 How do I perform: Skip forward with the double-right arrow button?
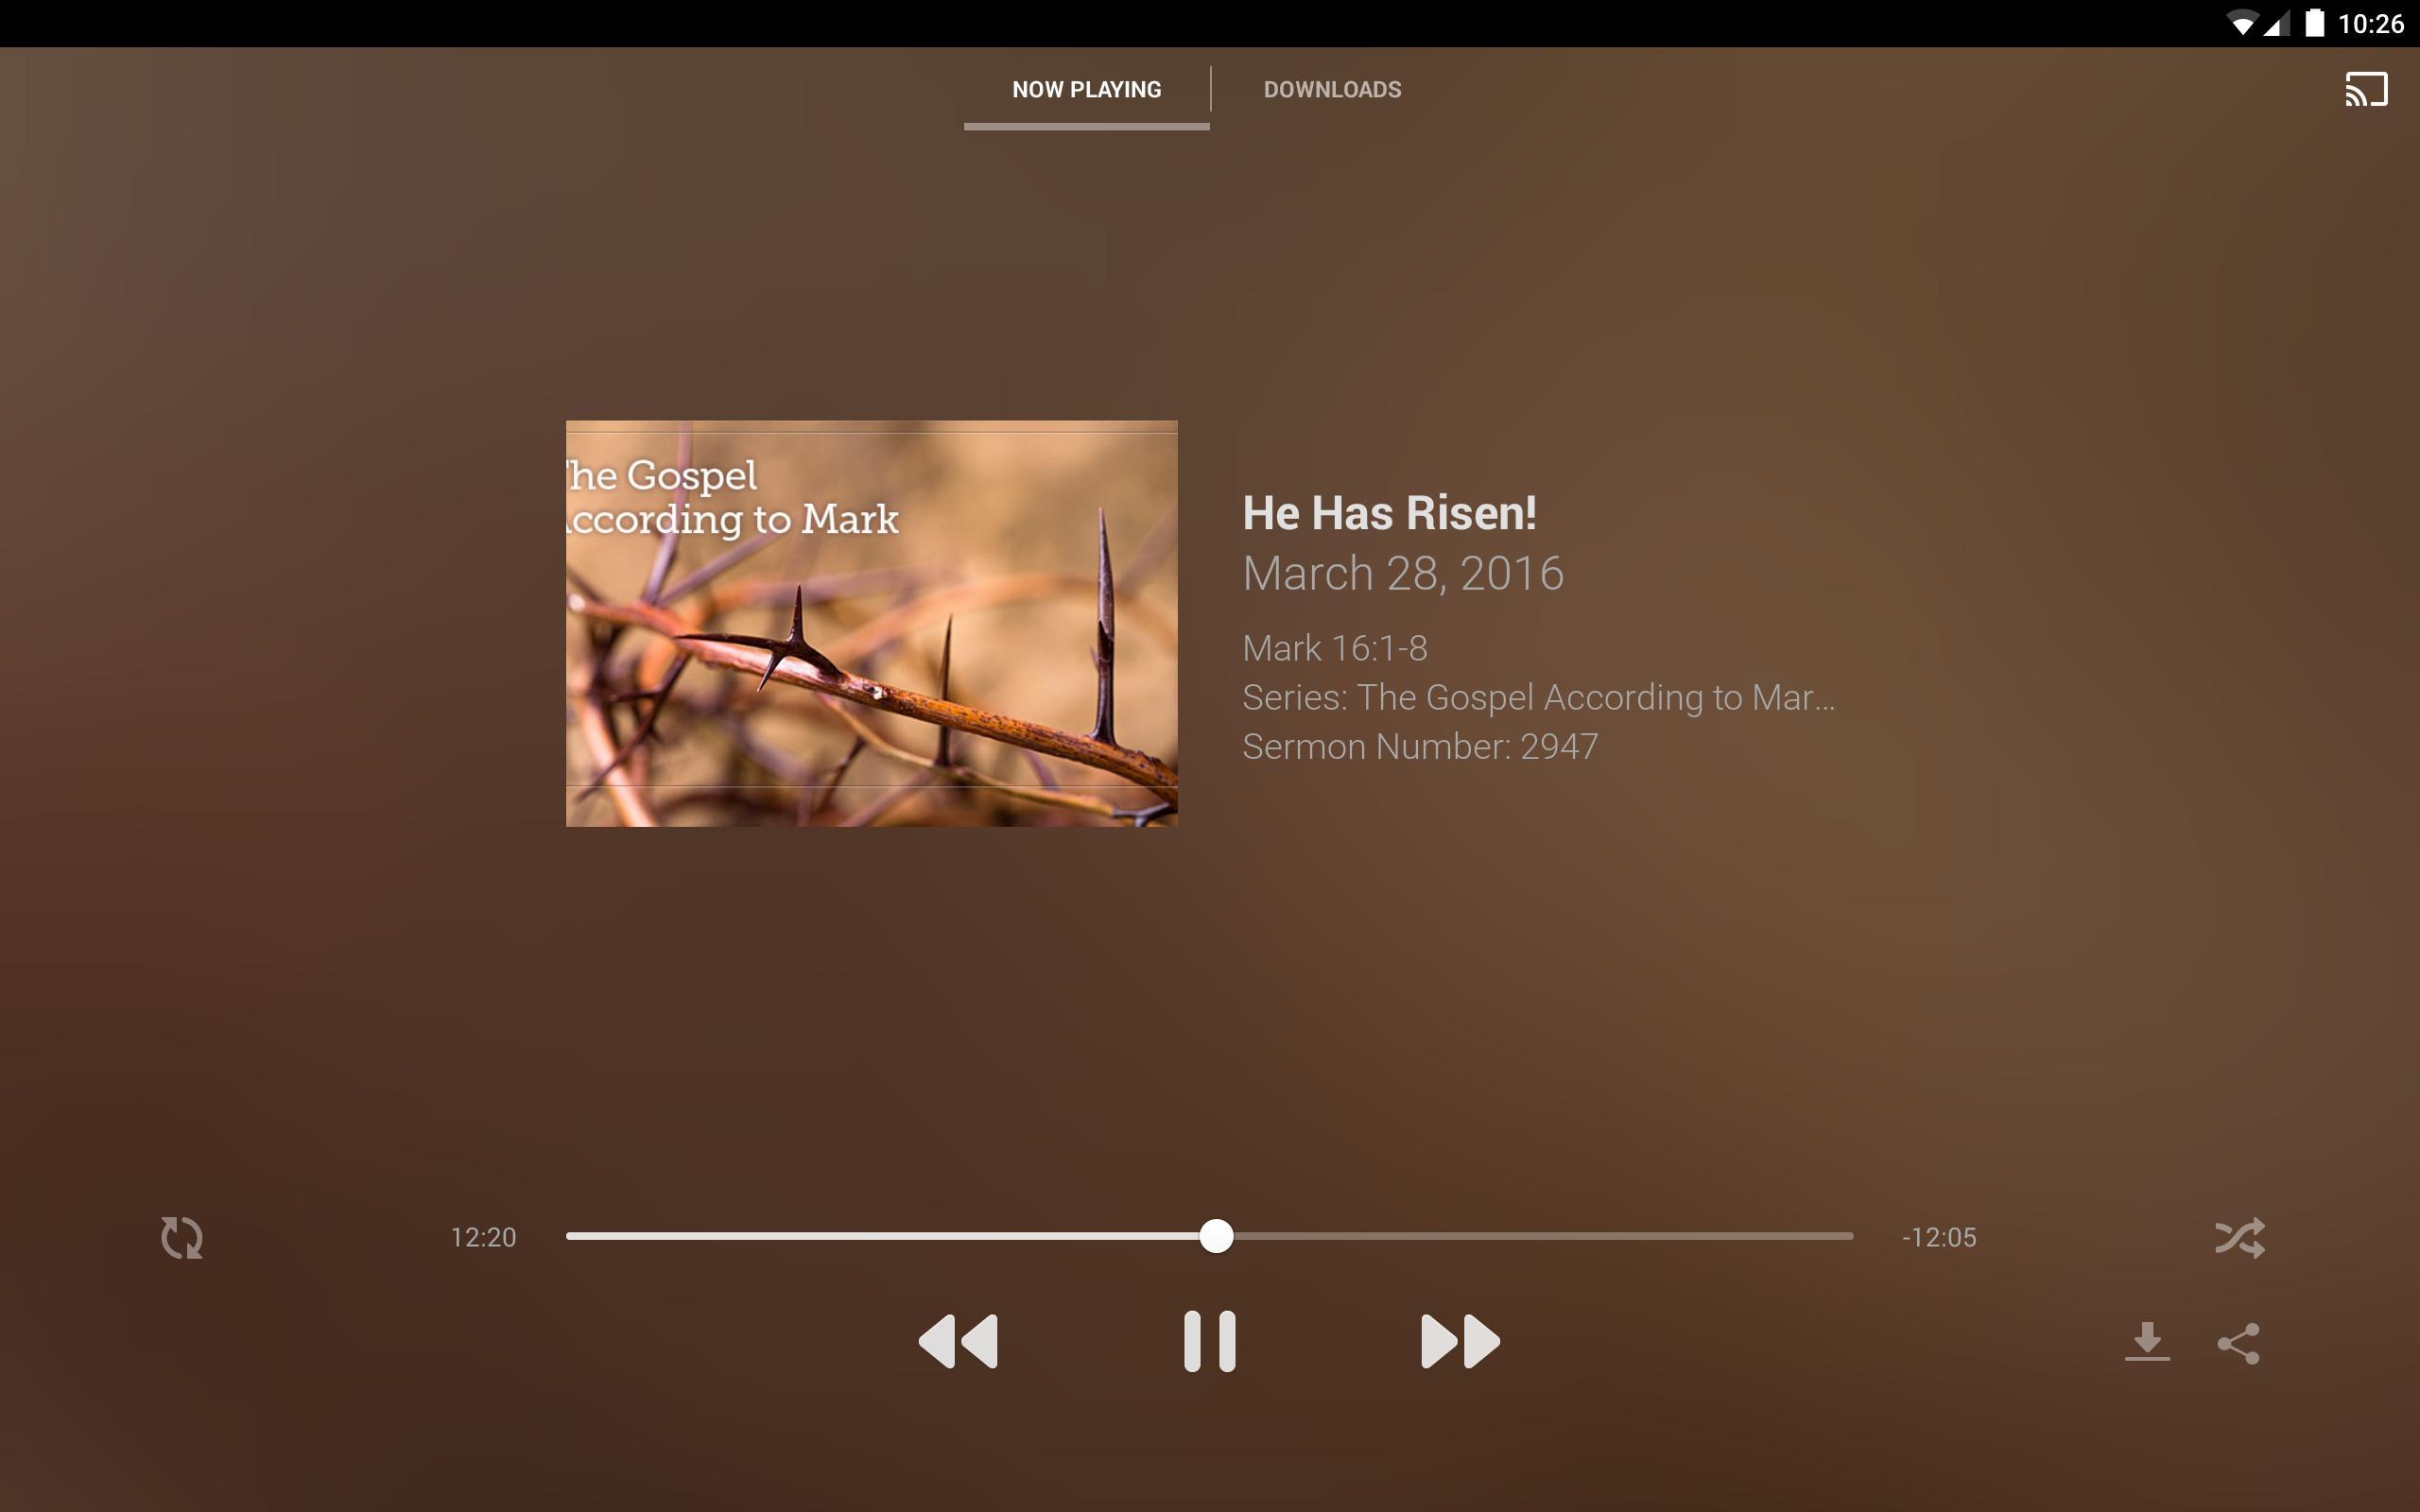click(1460, 1341)
